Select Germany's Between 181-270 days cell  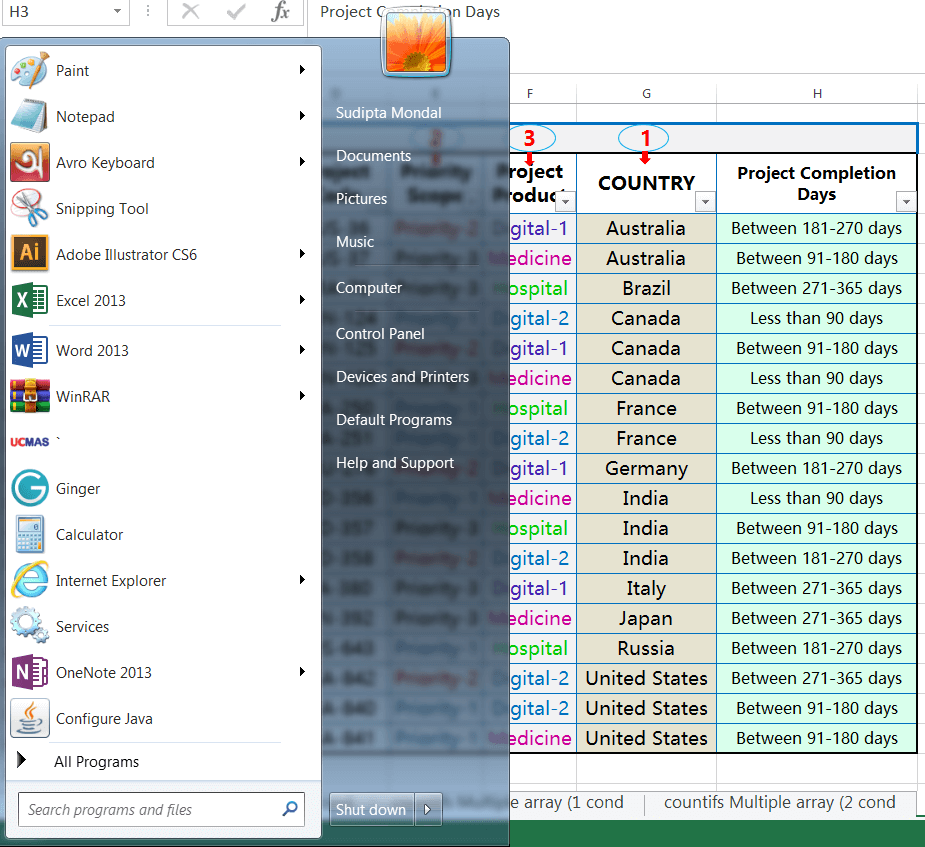pos(817,468)
